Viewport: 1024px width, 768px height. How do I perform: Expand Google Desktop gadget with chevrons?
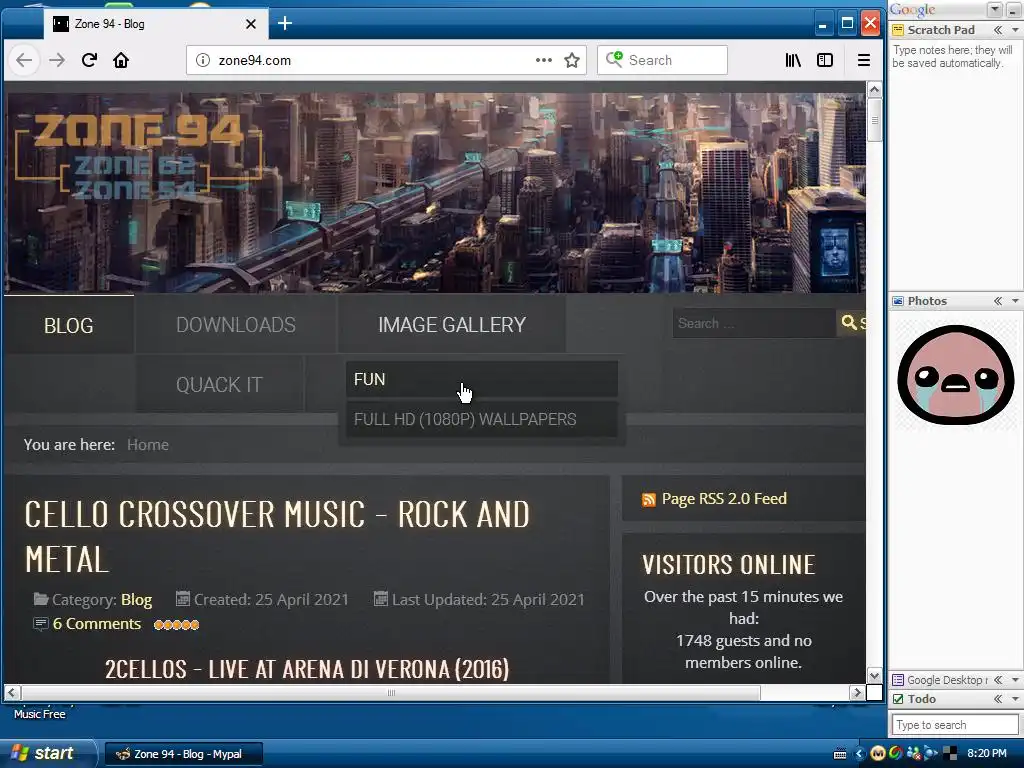[998, 680]
